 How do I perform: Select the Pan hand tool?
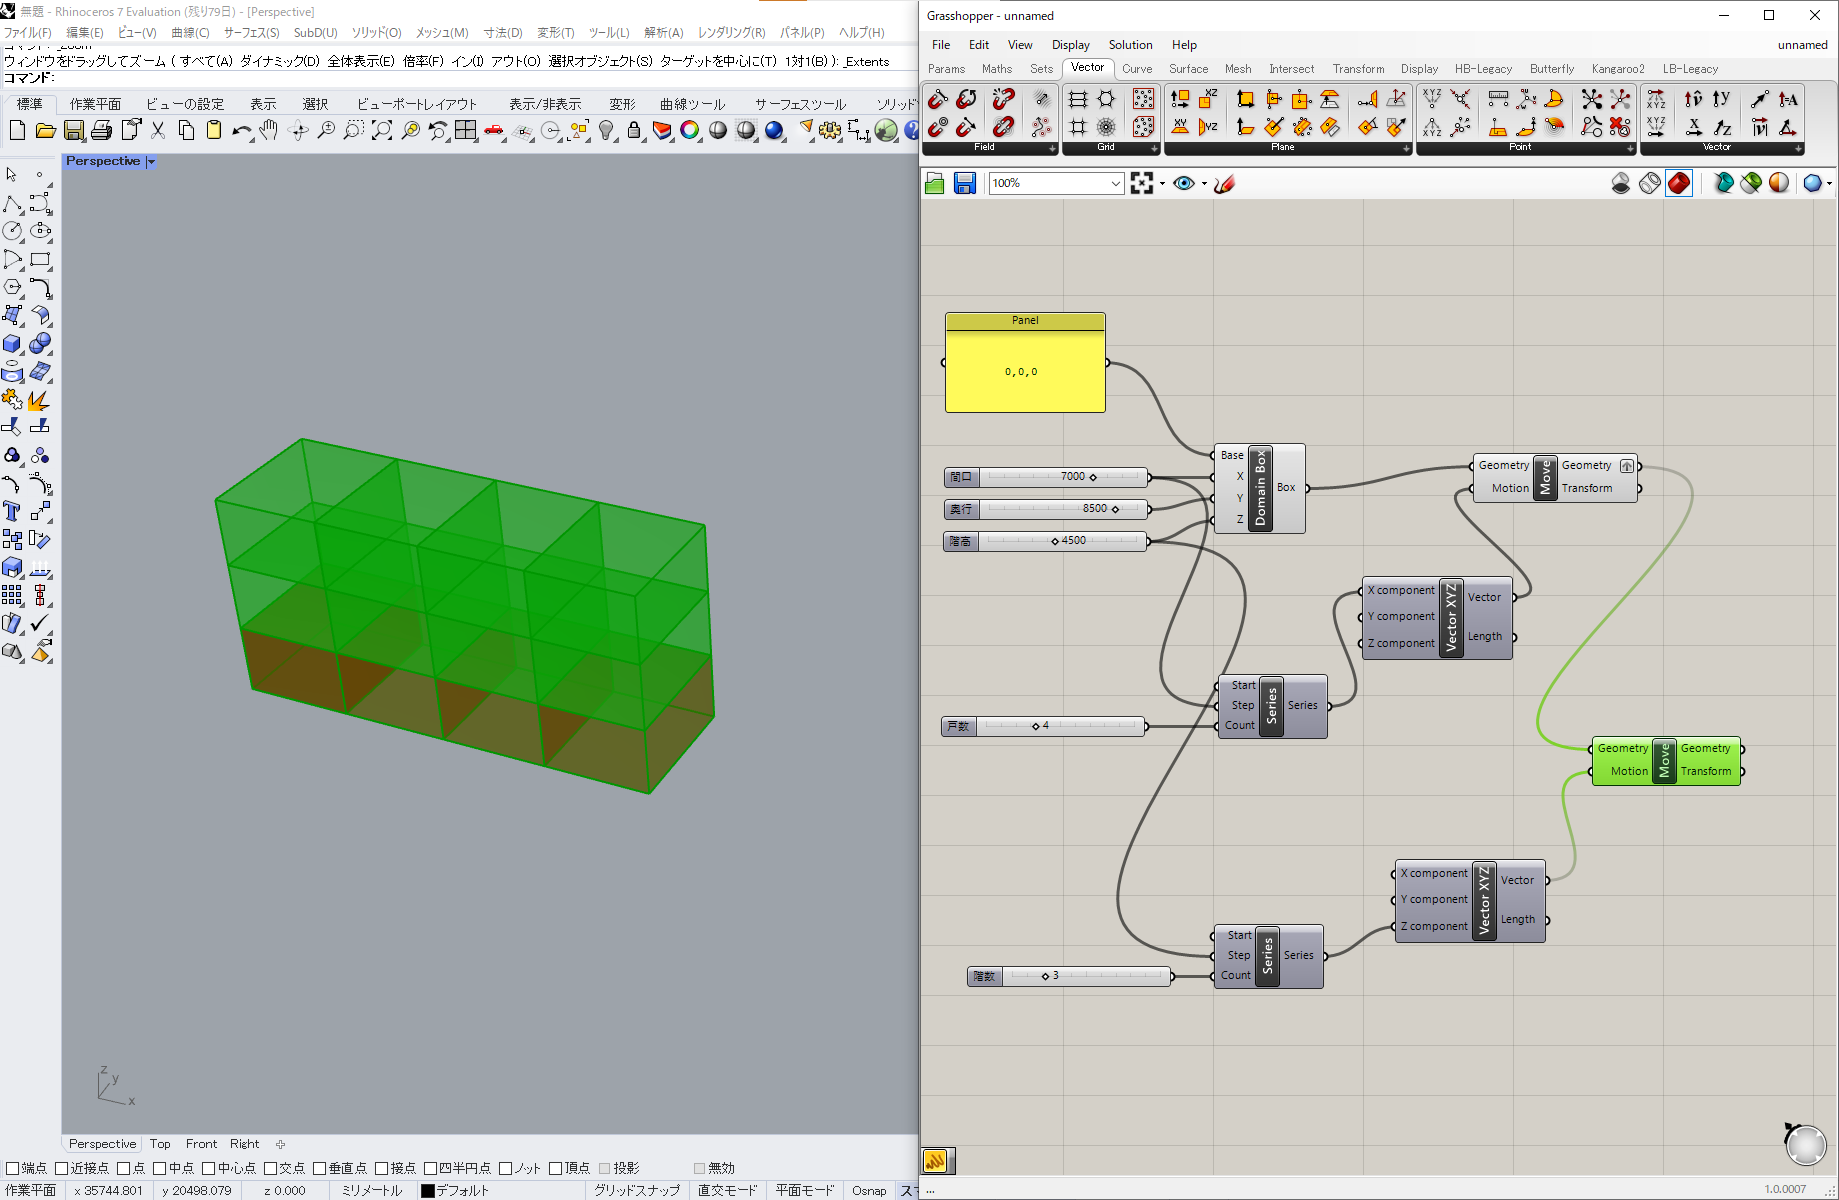coord(268,131)
